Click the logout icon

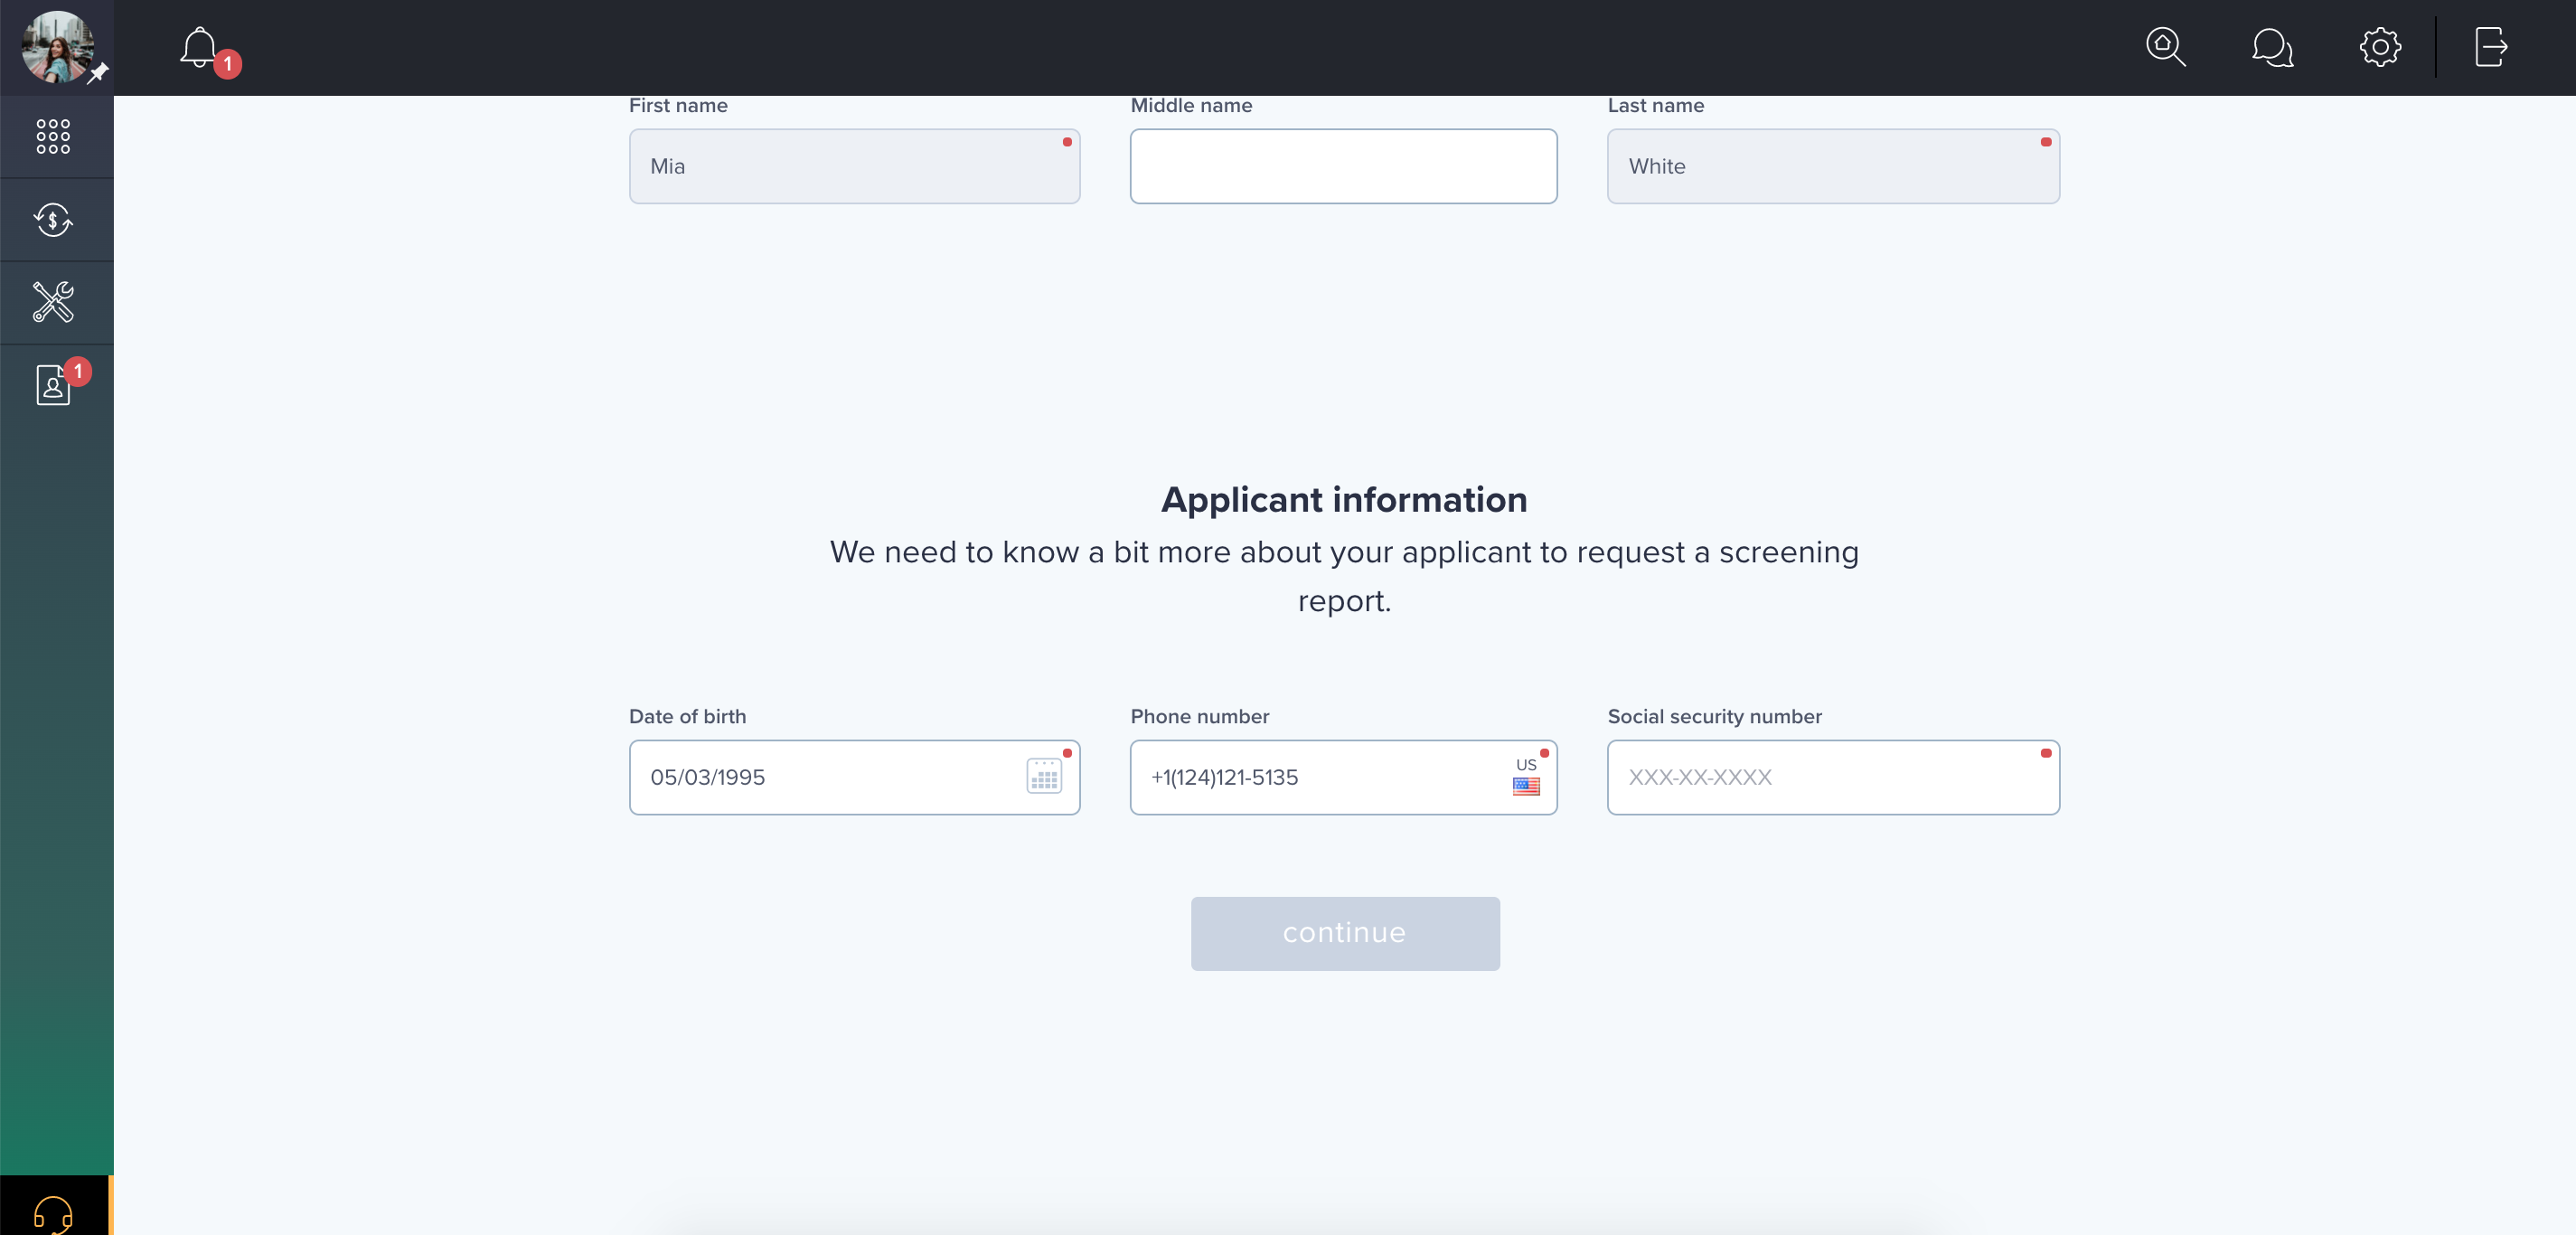[2490, 47]
